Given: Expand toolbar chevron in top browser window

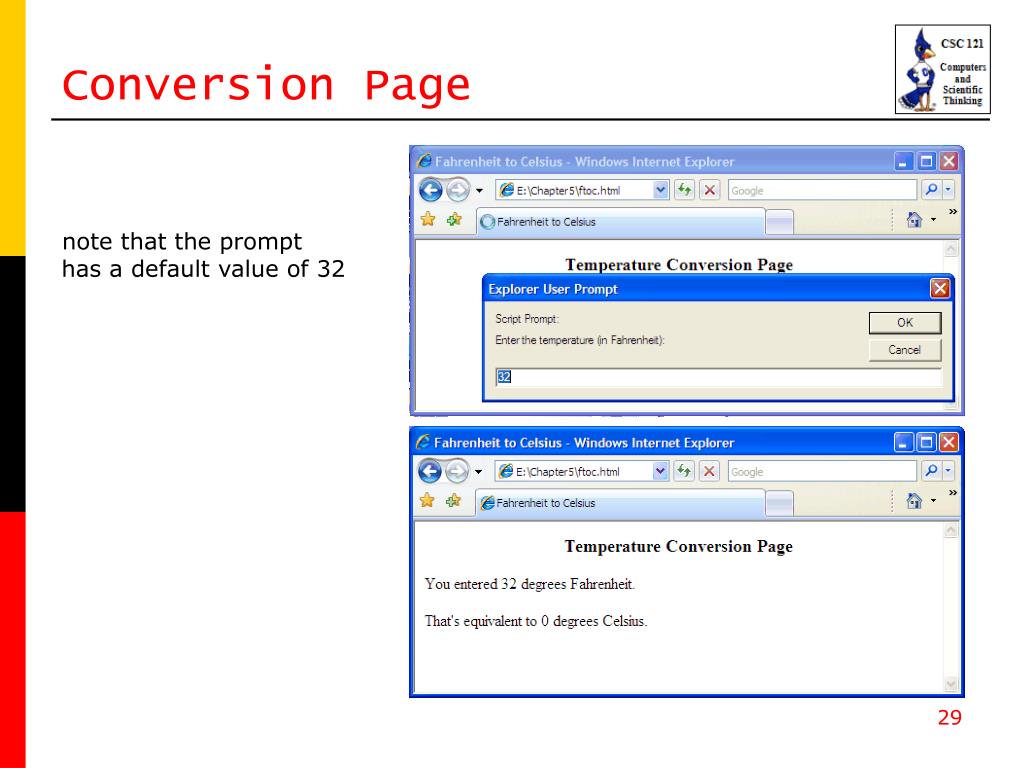Looking at the screenshot, I should point(953,212).
